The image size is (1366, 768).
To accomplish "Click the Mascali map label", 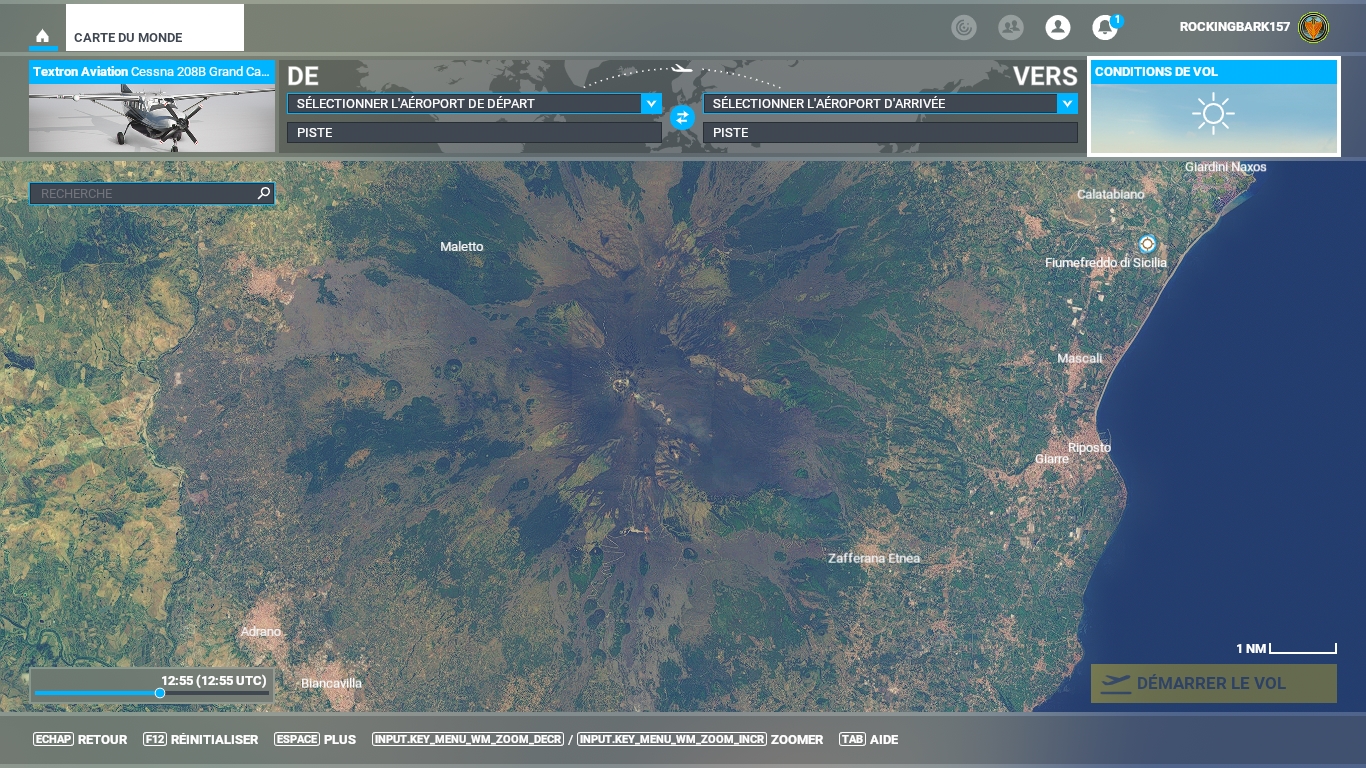I will click(1080, 358).
